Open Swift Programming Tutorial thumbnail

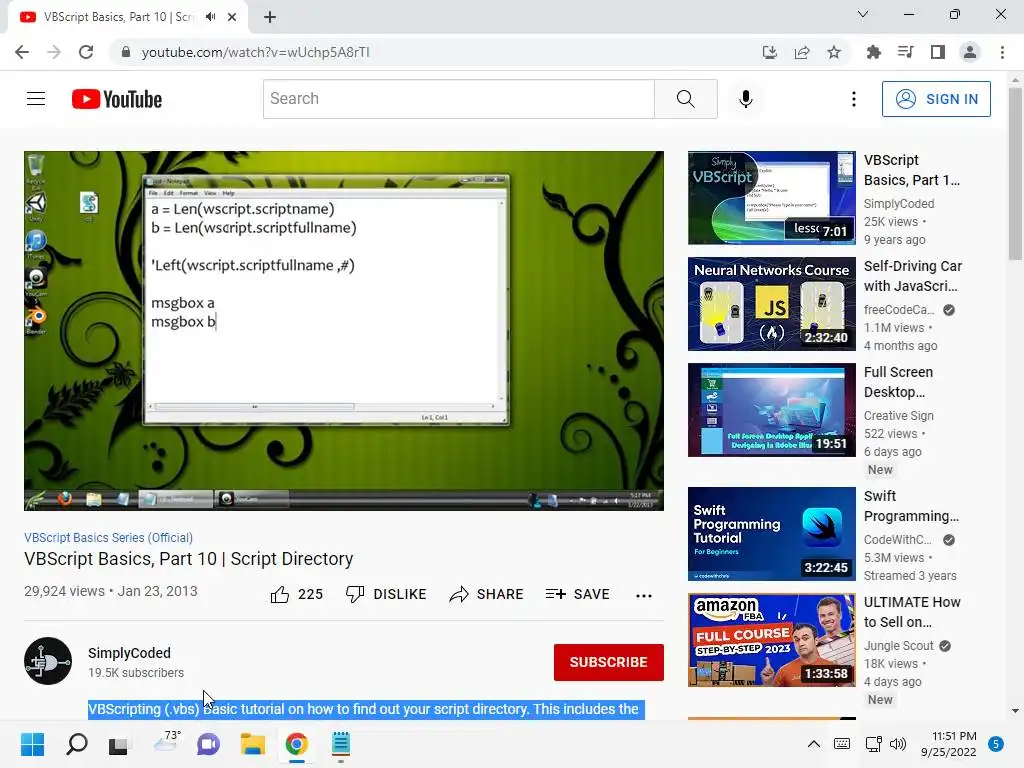coord(771,534)
